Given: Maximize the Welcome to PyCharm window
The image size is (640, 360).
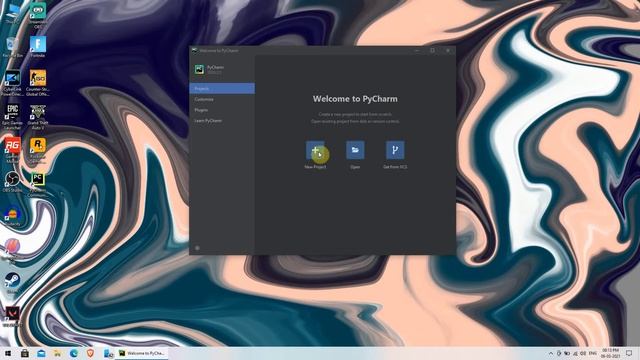Looking at the screenshot, I should (432, 51).
